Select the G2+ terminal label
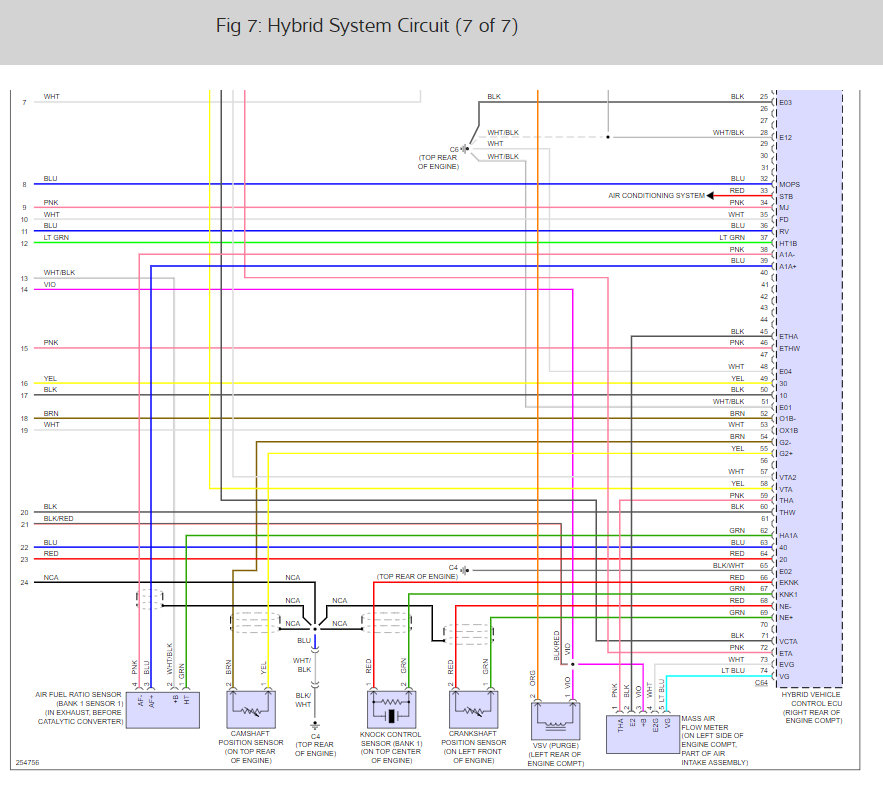The image size is (883, 793). point(786,453)
